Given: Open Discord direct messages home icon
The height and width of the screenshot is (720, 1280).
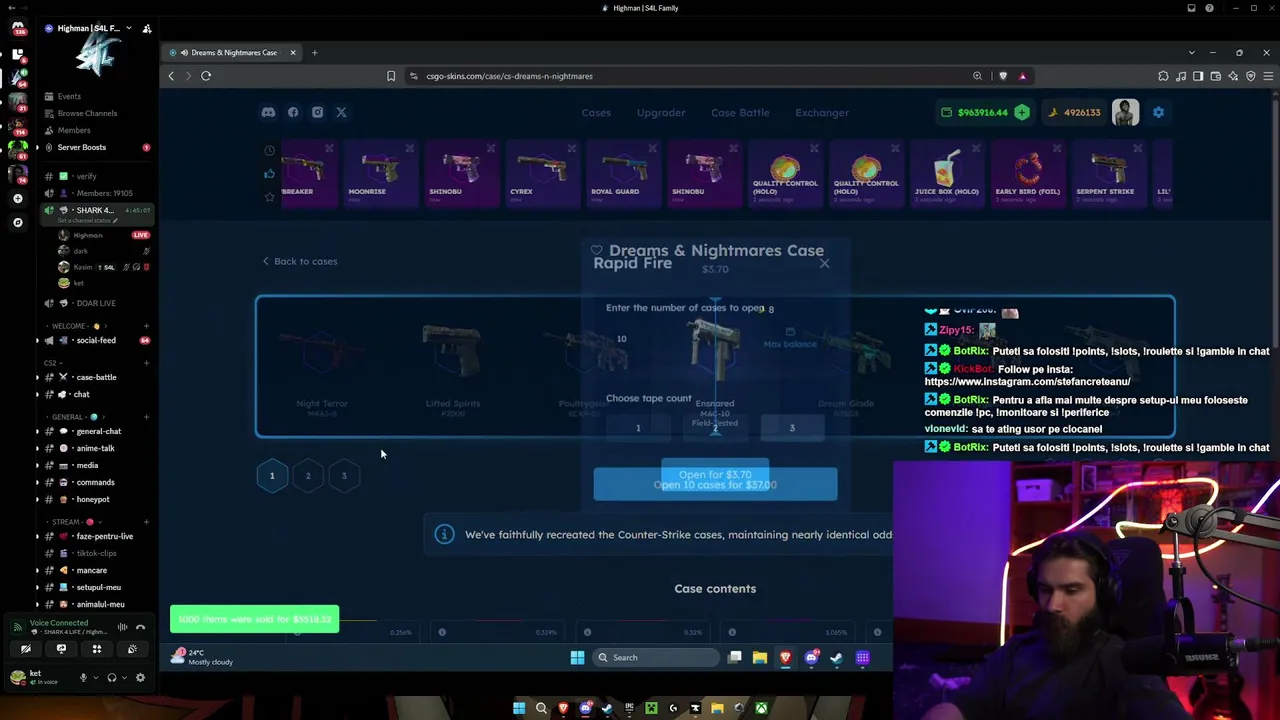Looking at the screenshot, I should tap(18, 29).
